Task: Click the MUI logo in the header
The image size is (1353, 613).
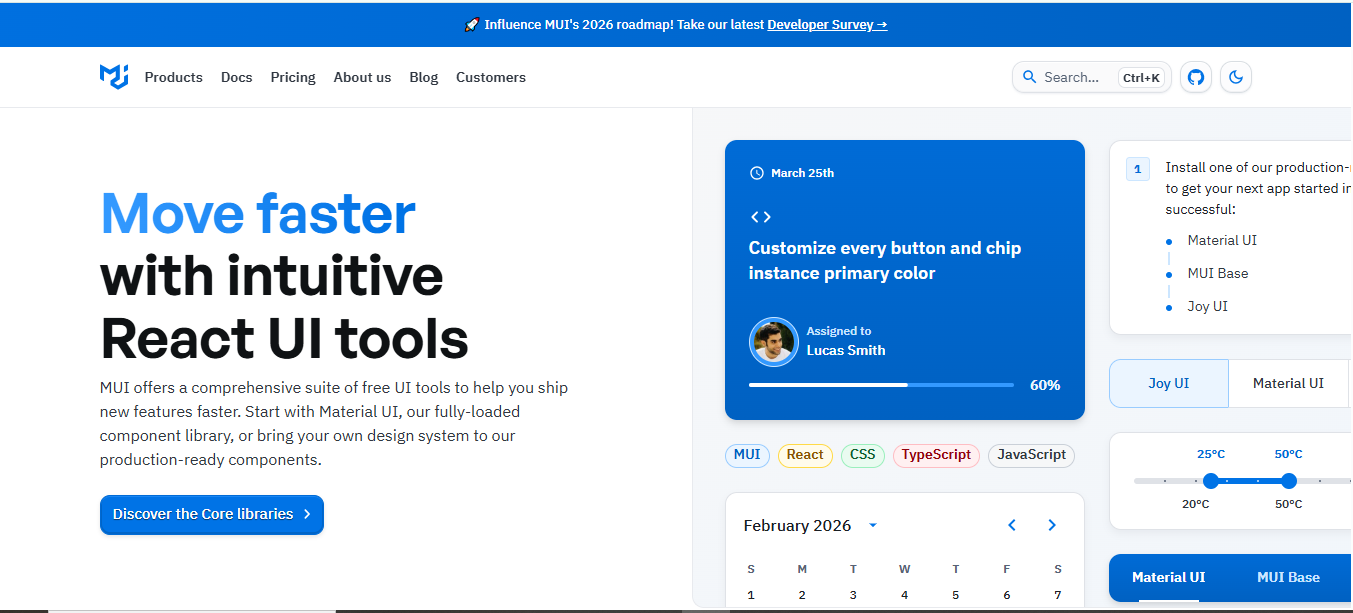Action: [113, 77]
